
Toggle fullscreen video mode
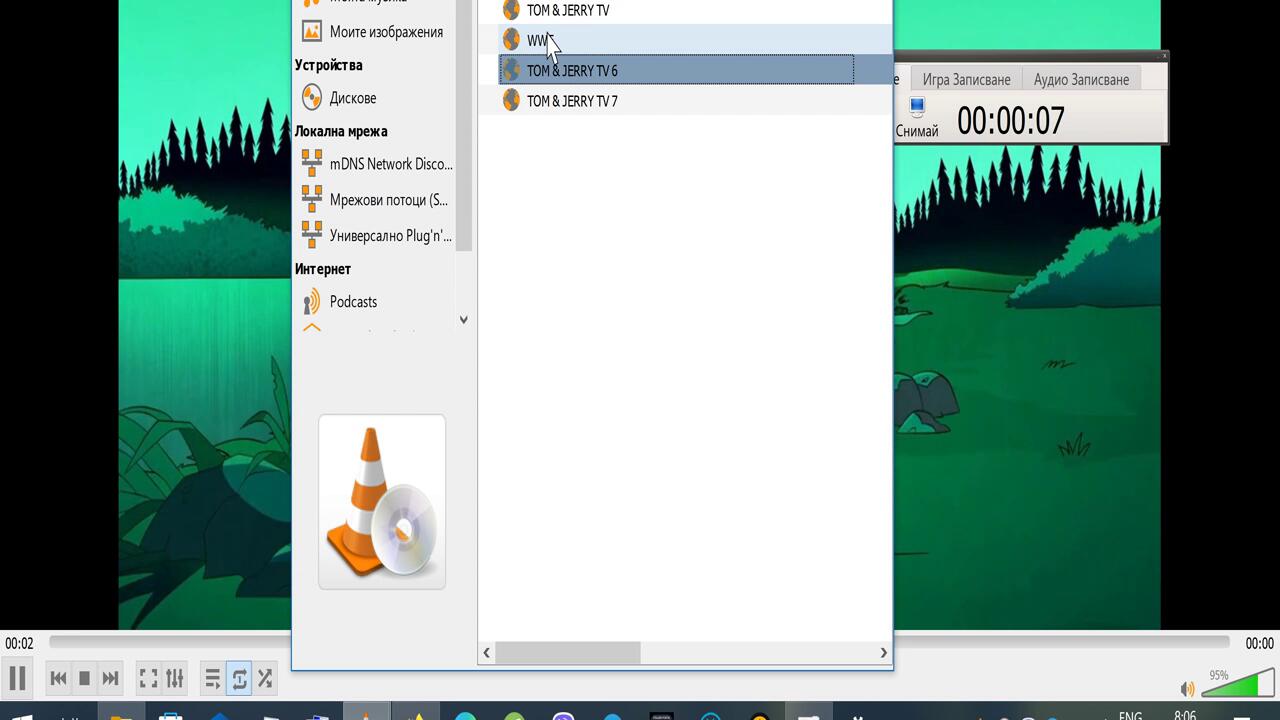click(x=148, y=679)
